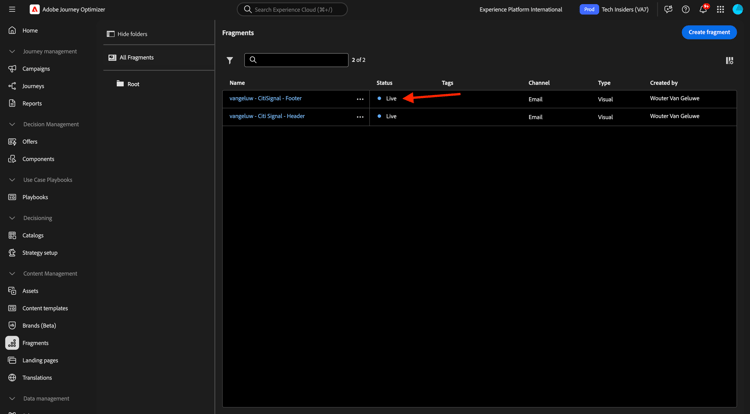This screenshot has width=750, height=414.
Task: Open the notifications bell
Action: 703,9
